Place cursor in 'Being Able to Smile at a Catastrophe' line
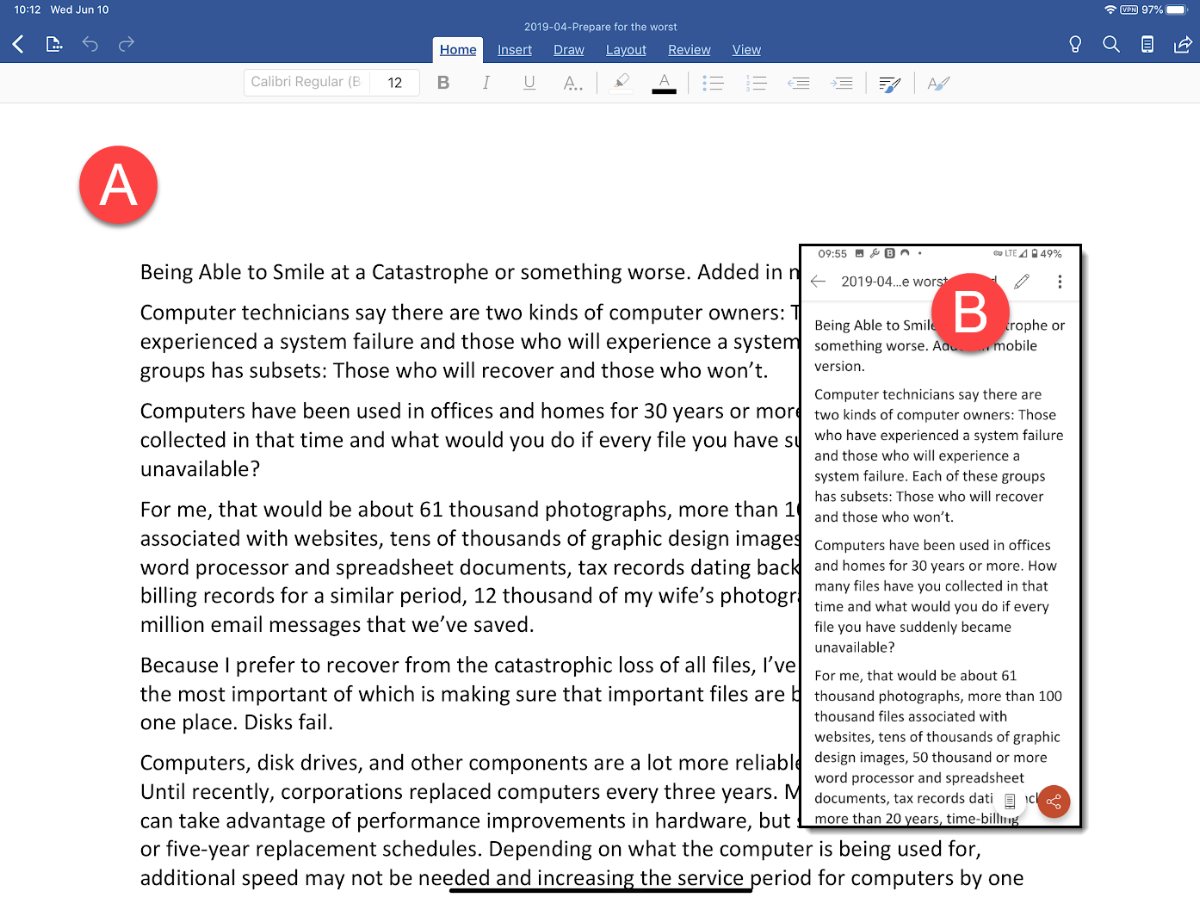Image resolution: width=1200 pixels, height=898 pixels. pos(470,272)
